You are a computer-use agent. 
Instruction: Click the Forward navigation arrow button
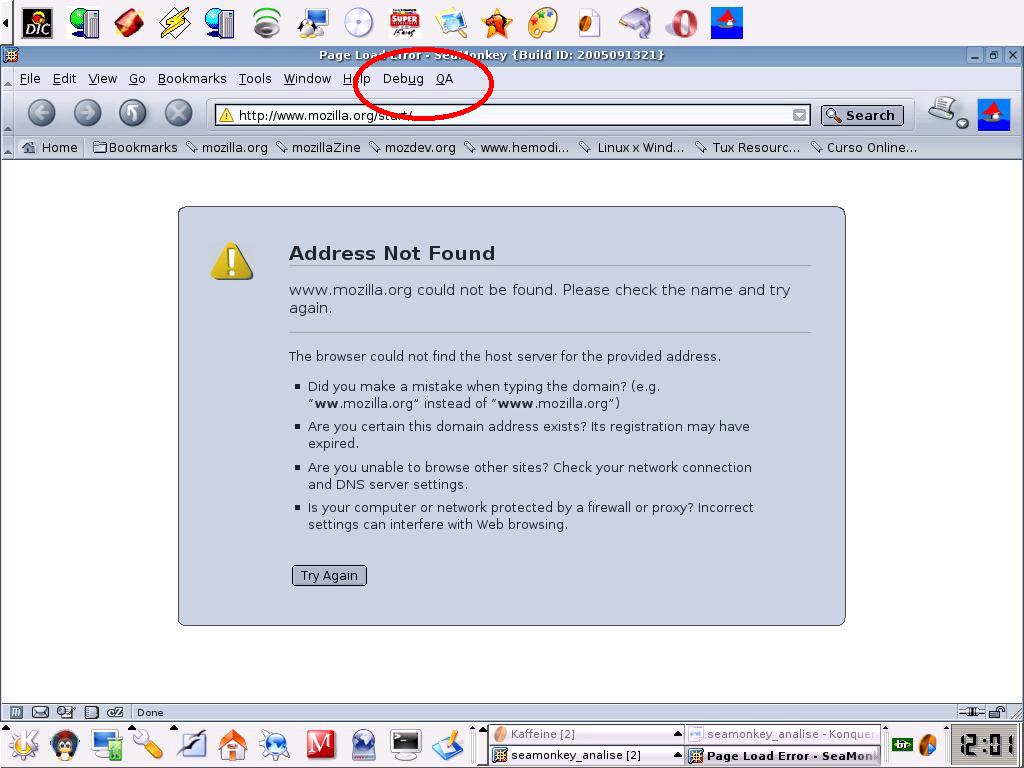tap(87, 113)
